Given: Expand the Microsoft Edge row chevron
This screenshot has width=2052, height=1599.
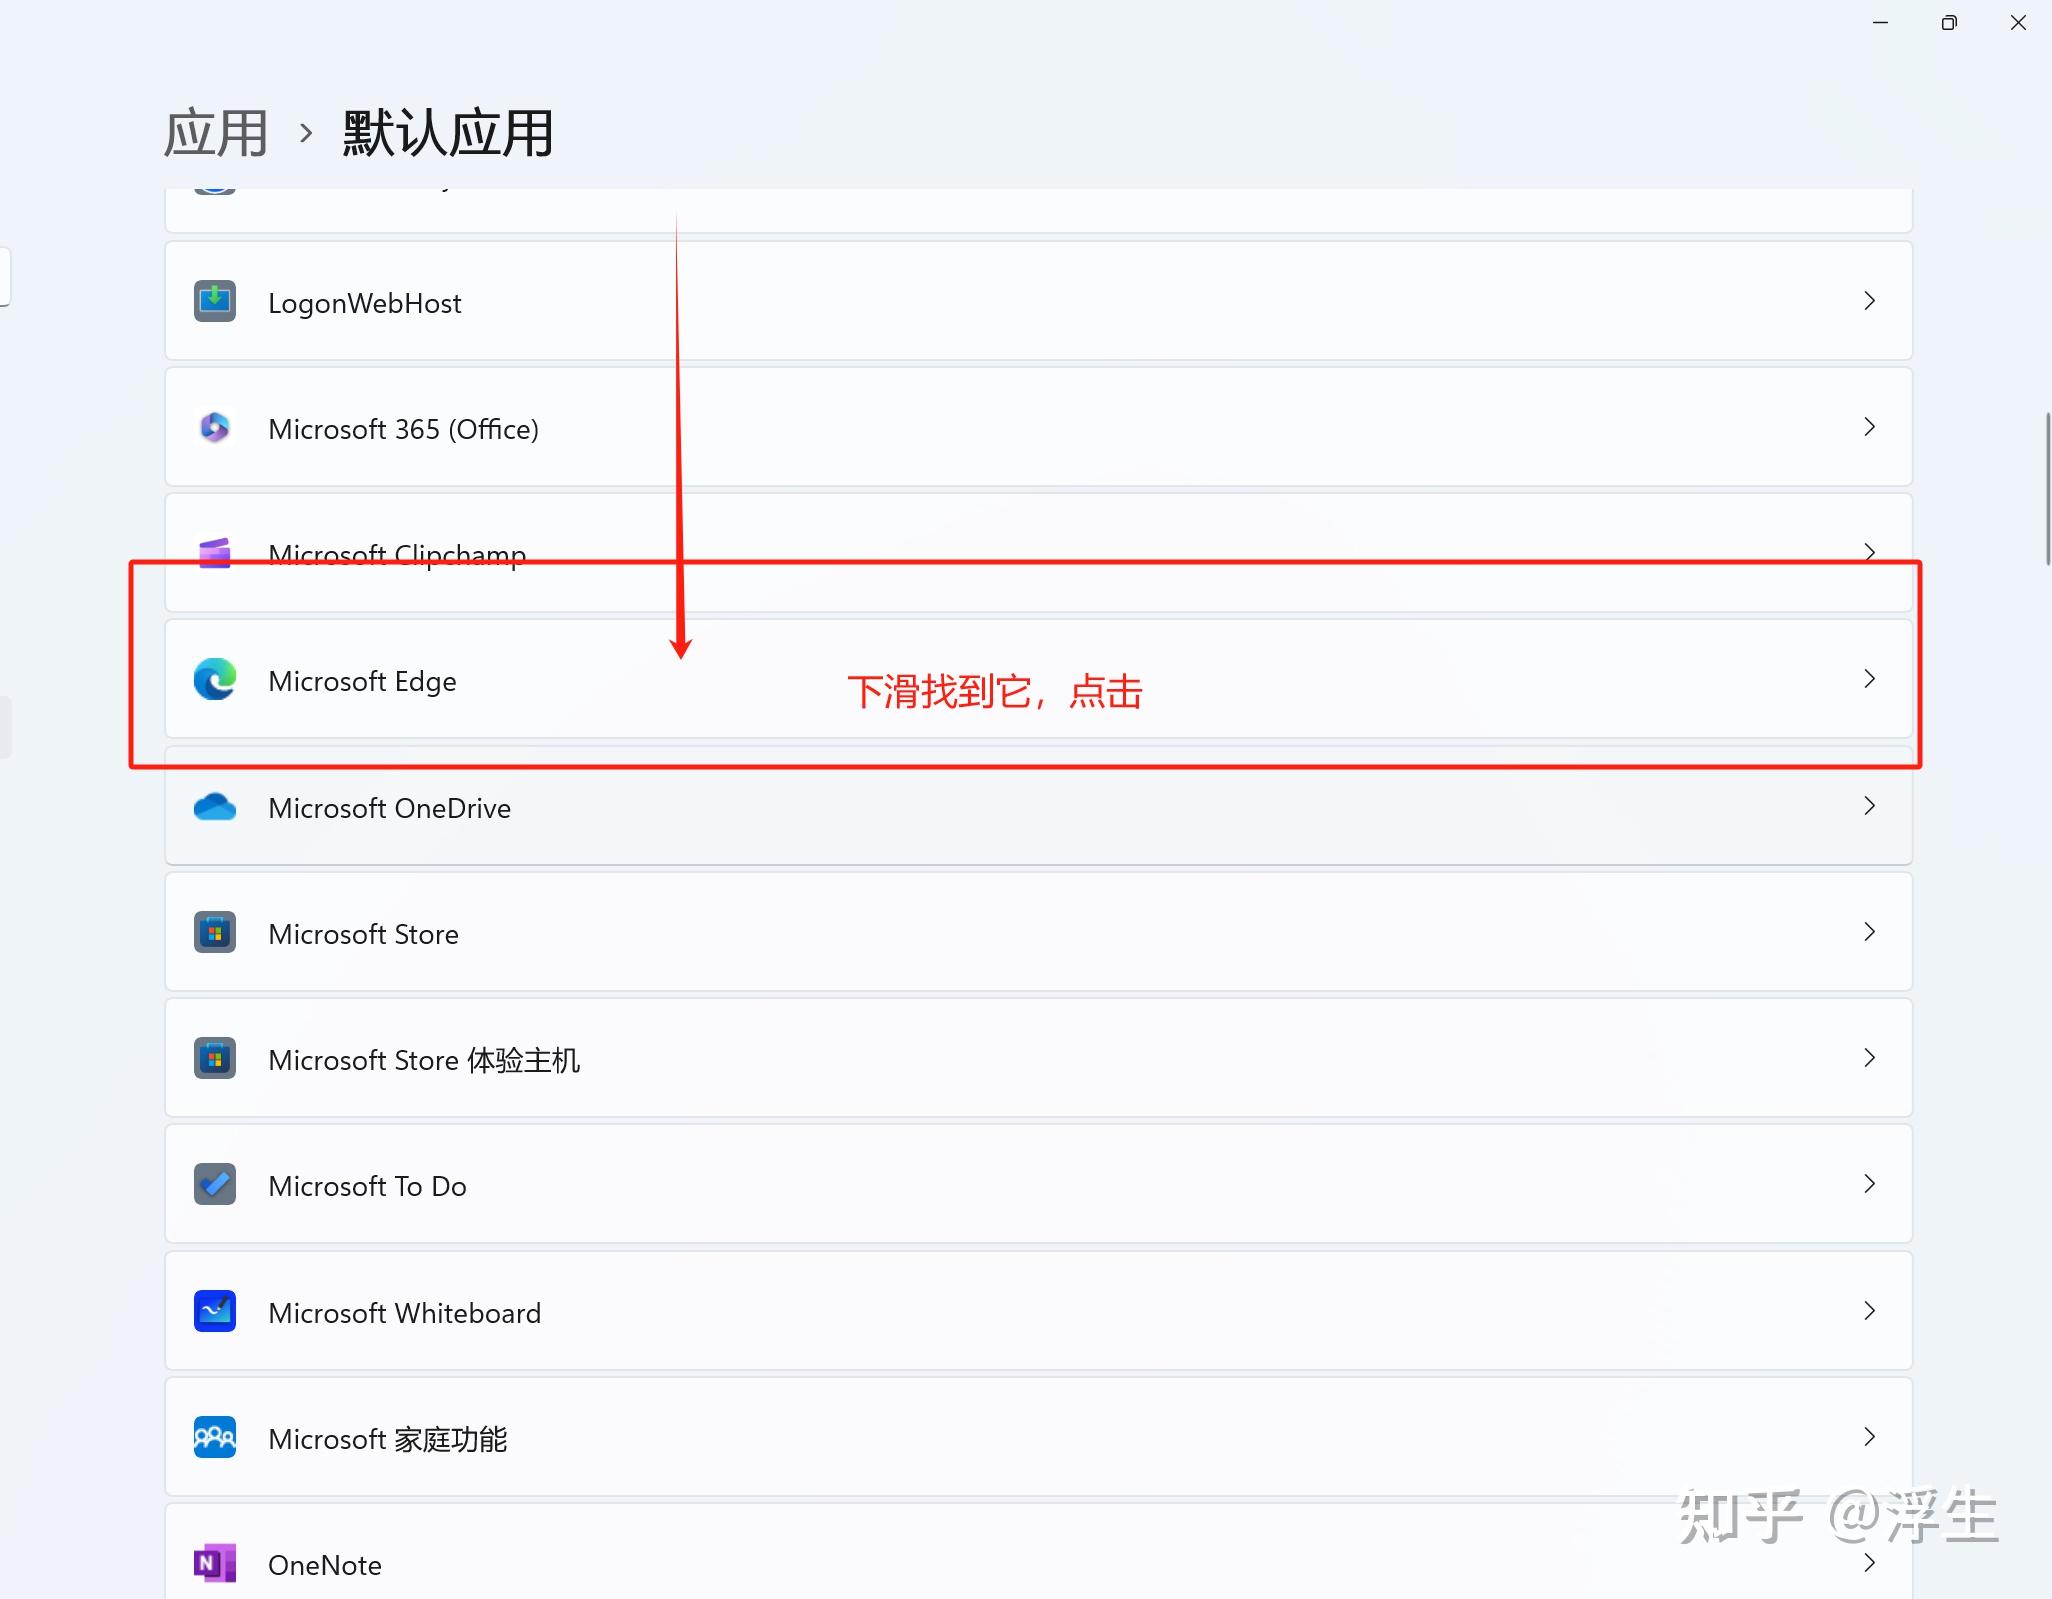Looking at the screenshot, I should 1869,679.
